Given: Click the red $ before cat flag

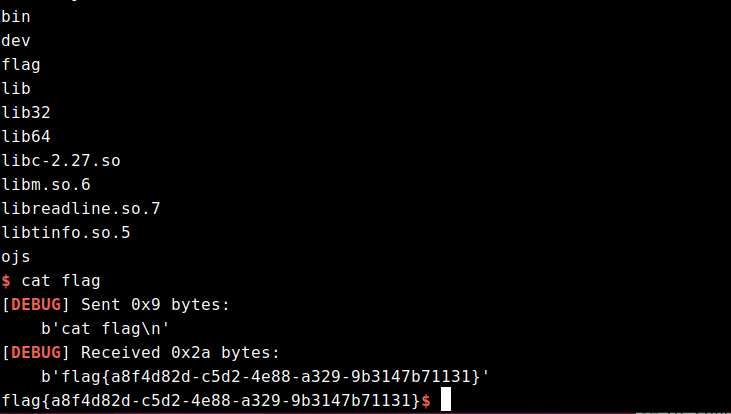Looking at the screenshot, I should [7, 280].
